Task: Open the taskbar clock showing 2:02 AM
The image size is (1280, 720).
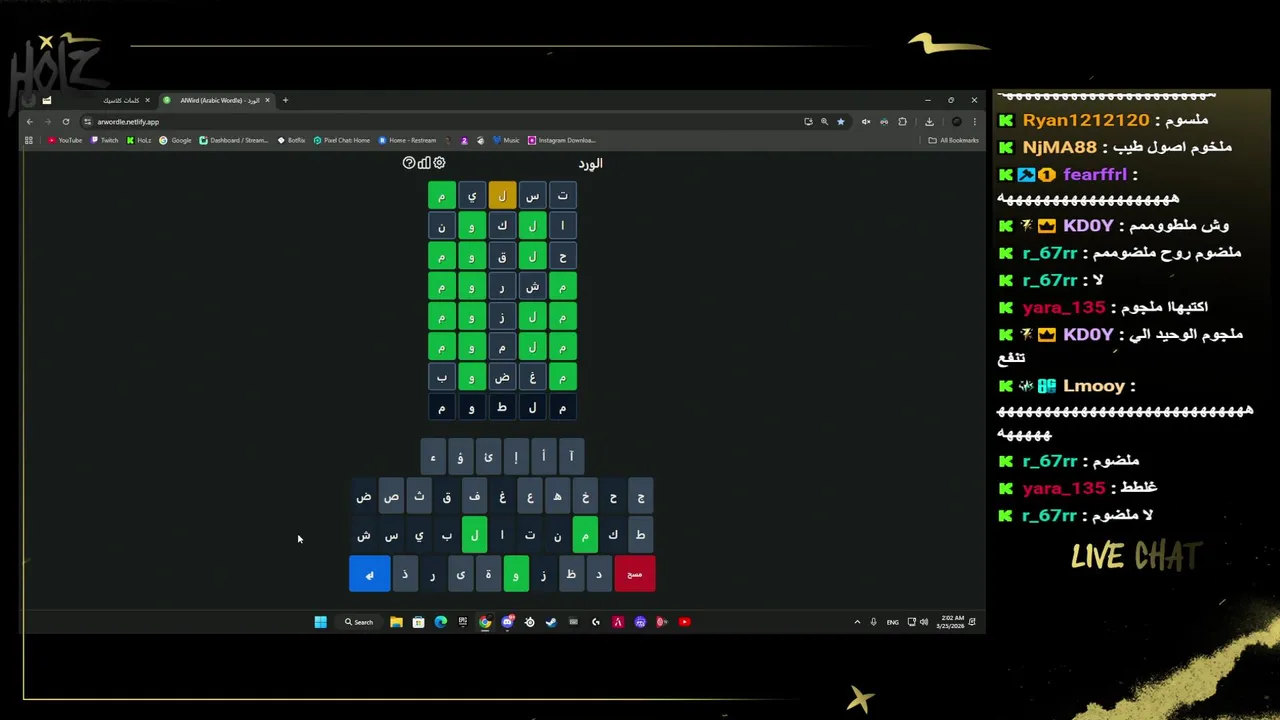Action: click(x=951, y=622)
